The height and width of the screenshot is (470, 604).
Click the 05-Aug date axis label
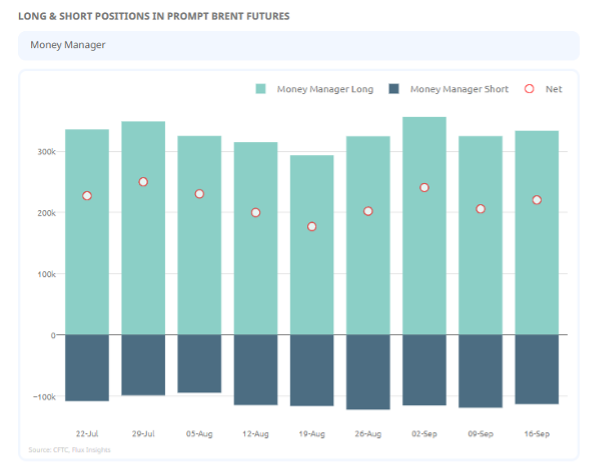(x=199, y=434)
